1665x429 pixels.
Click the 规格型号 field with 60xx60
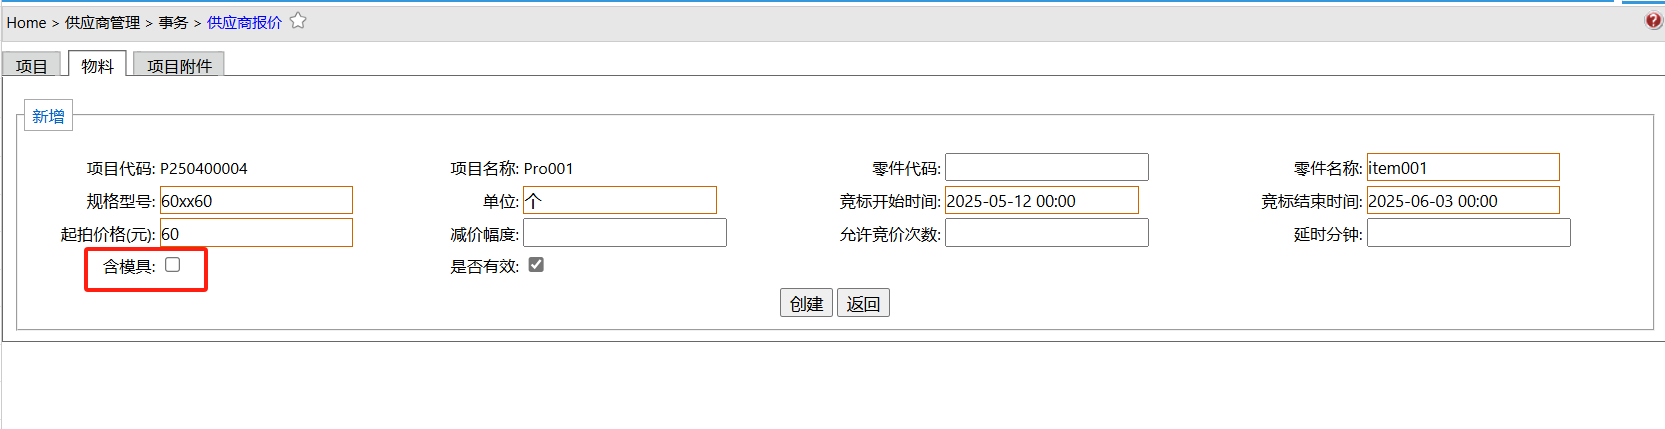click(256, 200)
